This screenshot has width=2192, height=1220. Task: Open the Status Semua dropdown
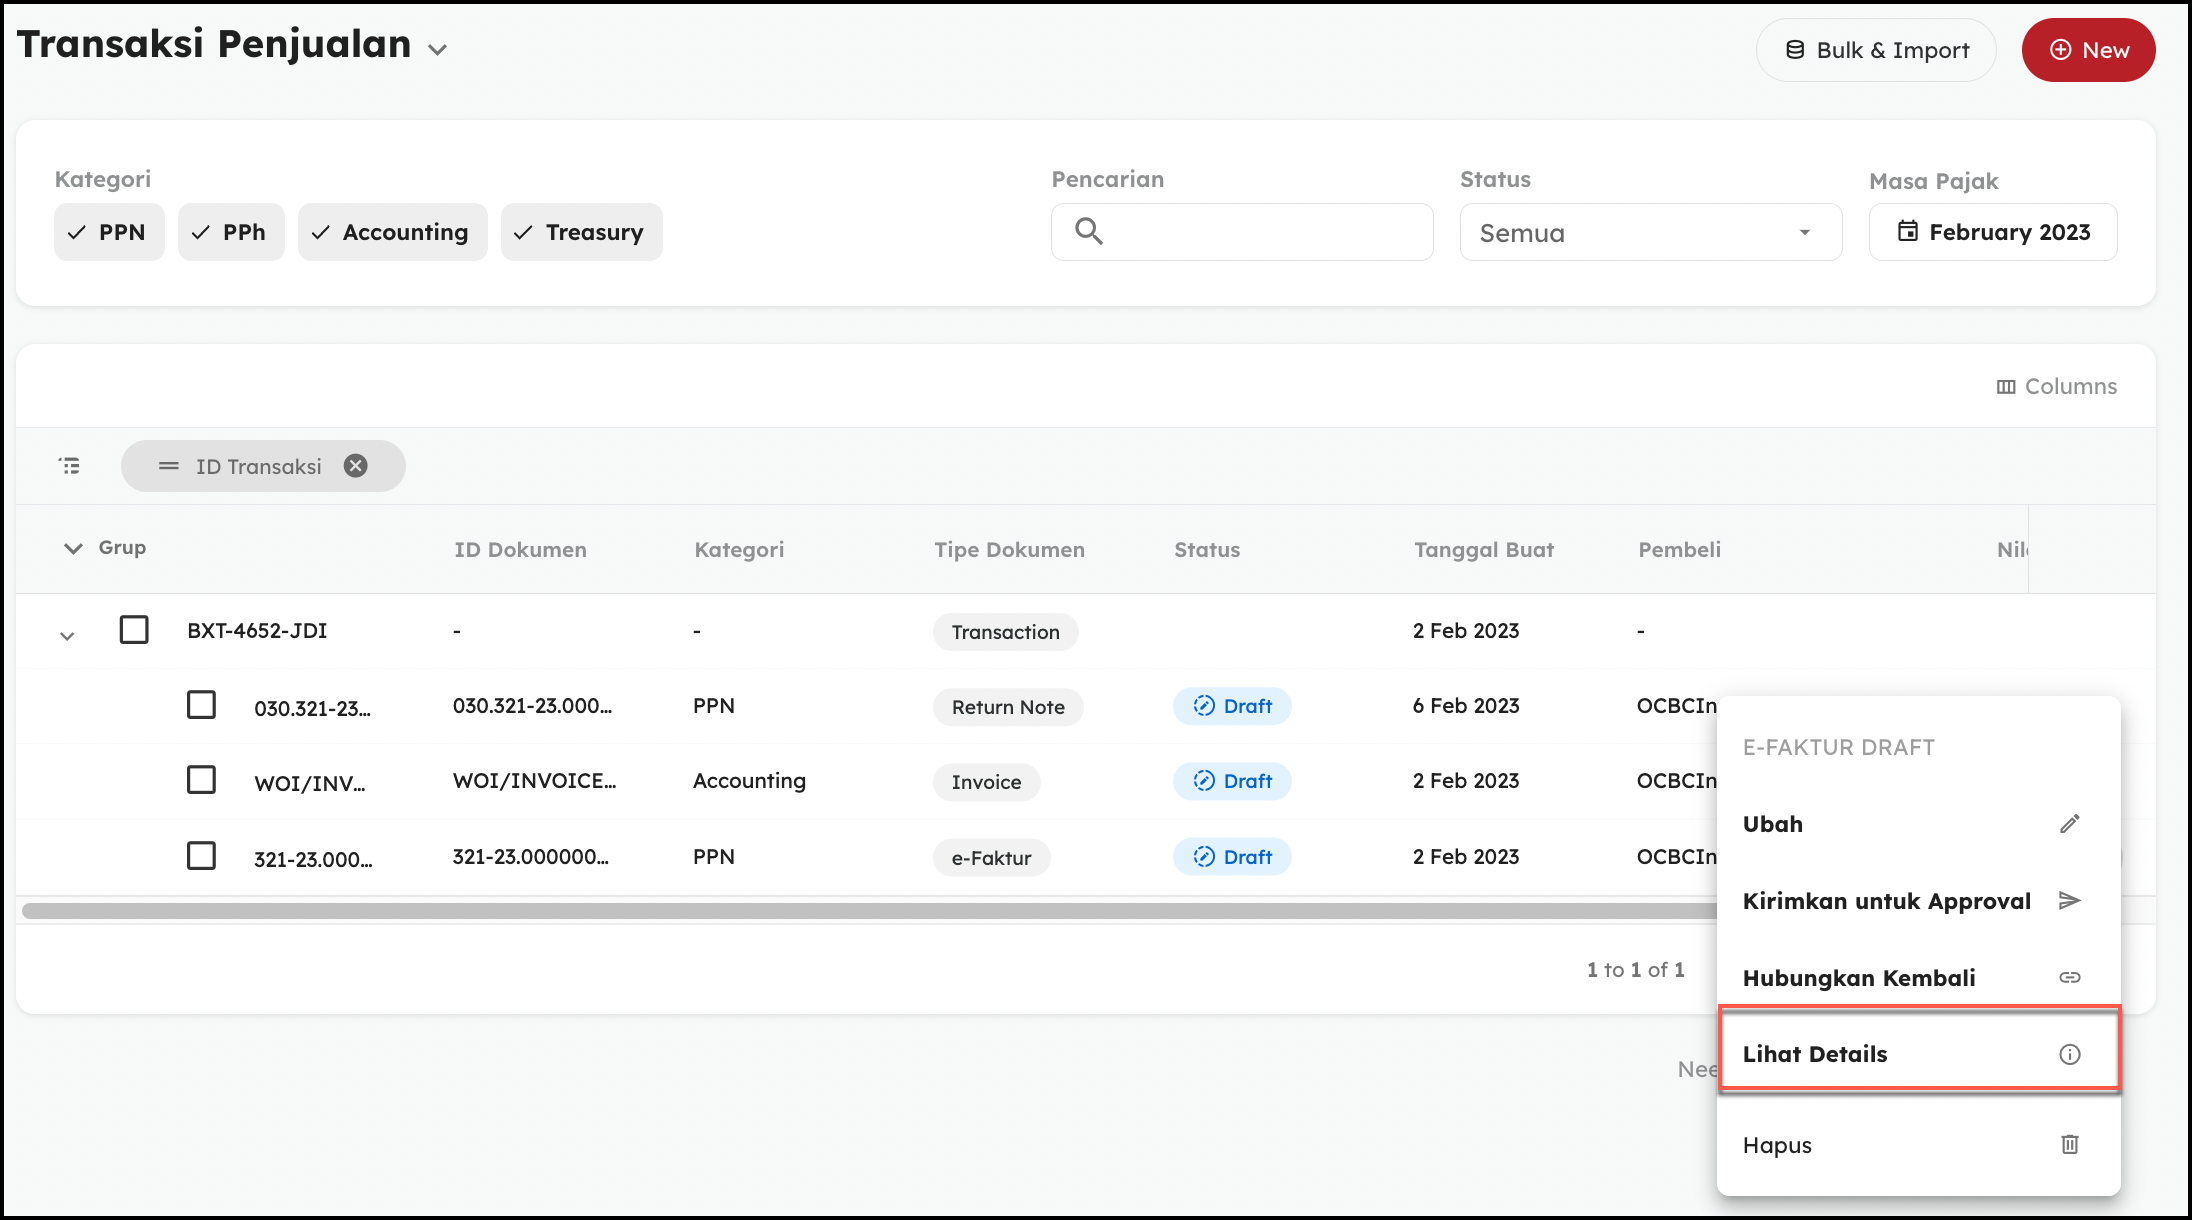(1651, 232)
